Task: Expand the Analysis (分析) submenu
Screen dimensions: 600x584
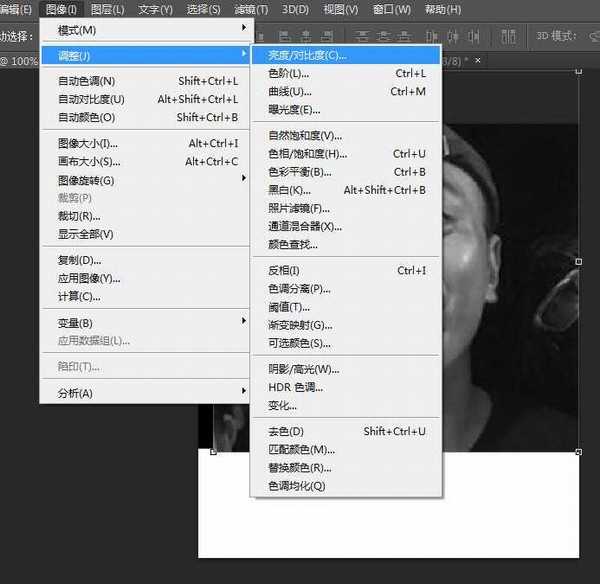Action: coord(75,393)
